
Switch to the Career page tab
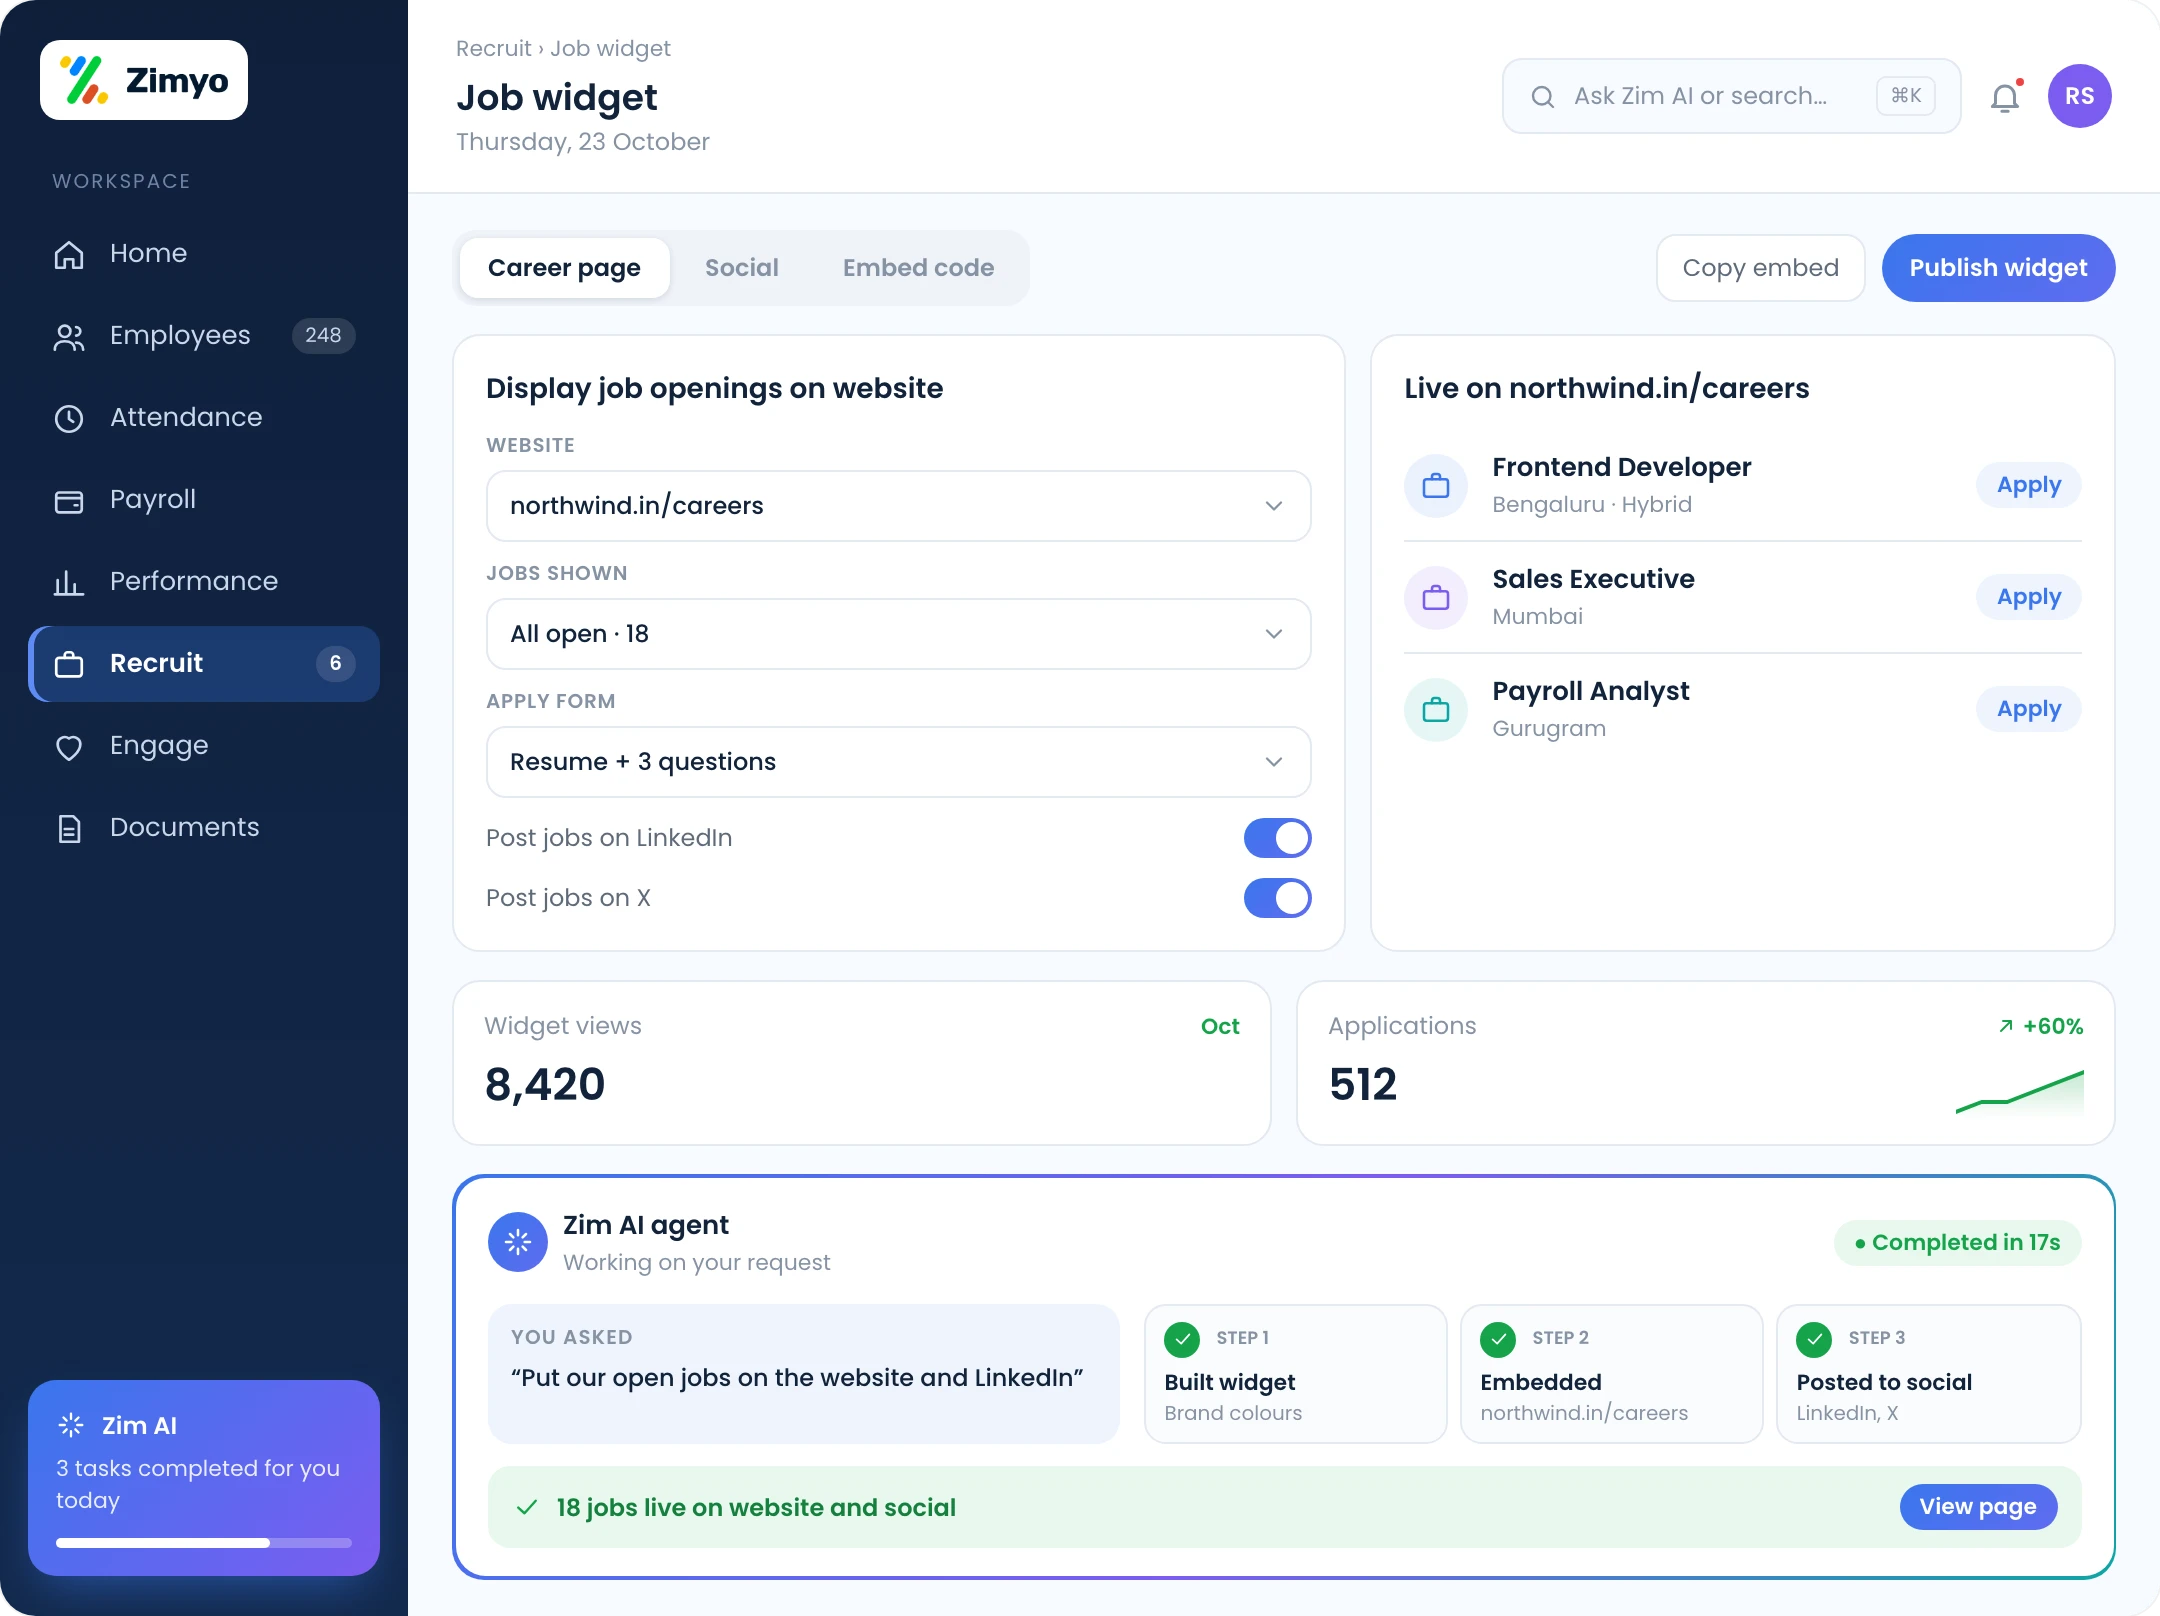564,268
